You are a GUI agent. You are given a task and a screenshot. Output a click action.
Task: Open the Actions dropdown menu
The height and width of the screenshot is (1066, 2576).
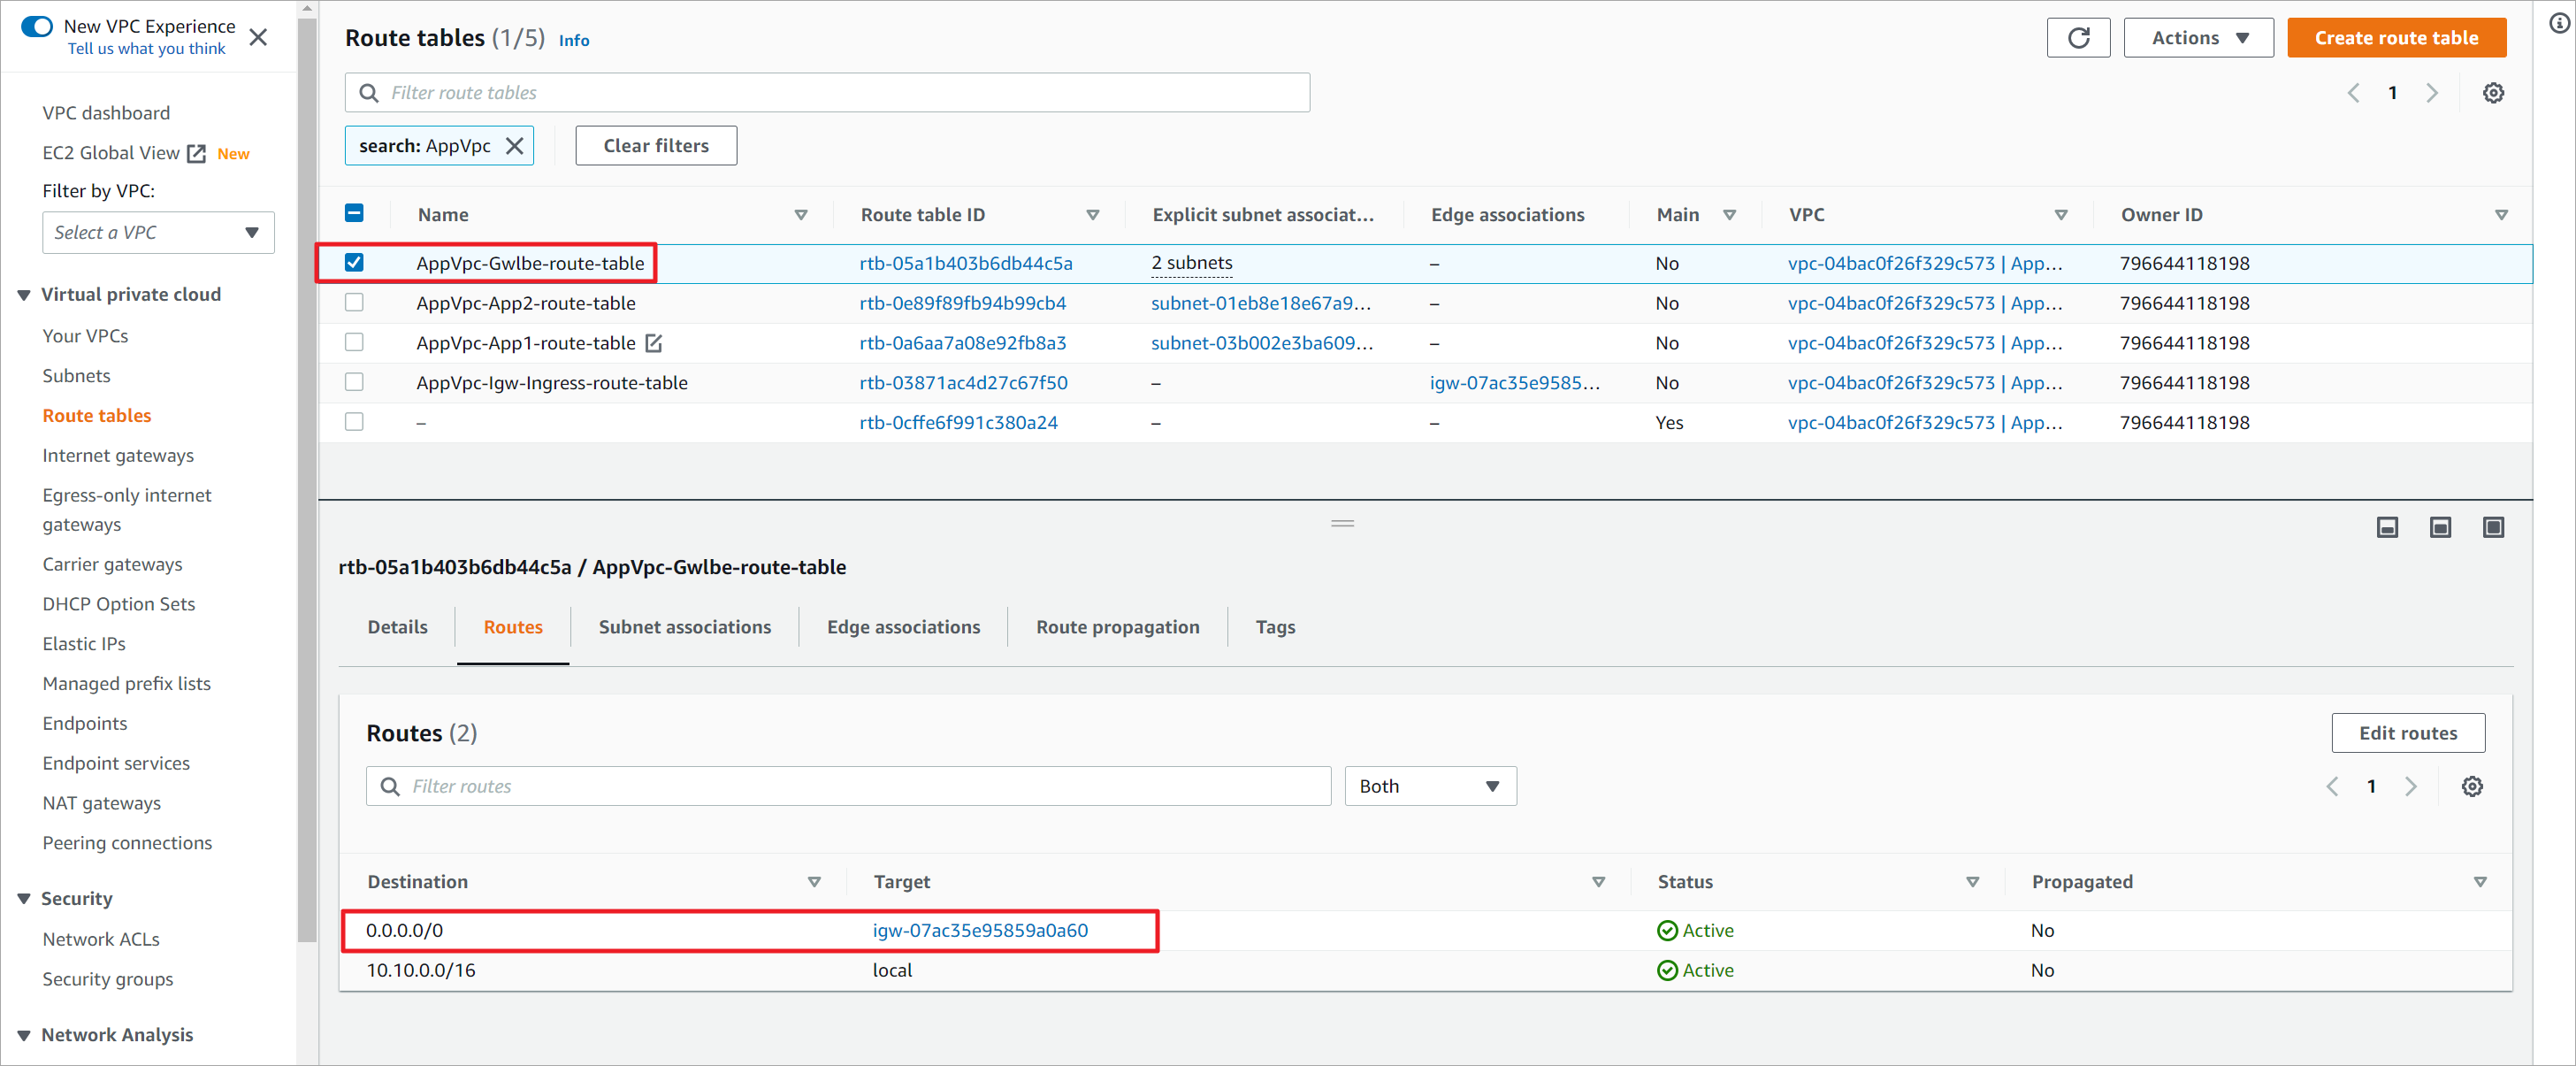point(2198,38)
